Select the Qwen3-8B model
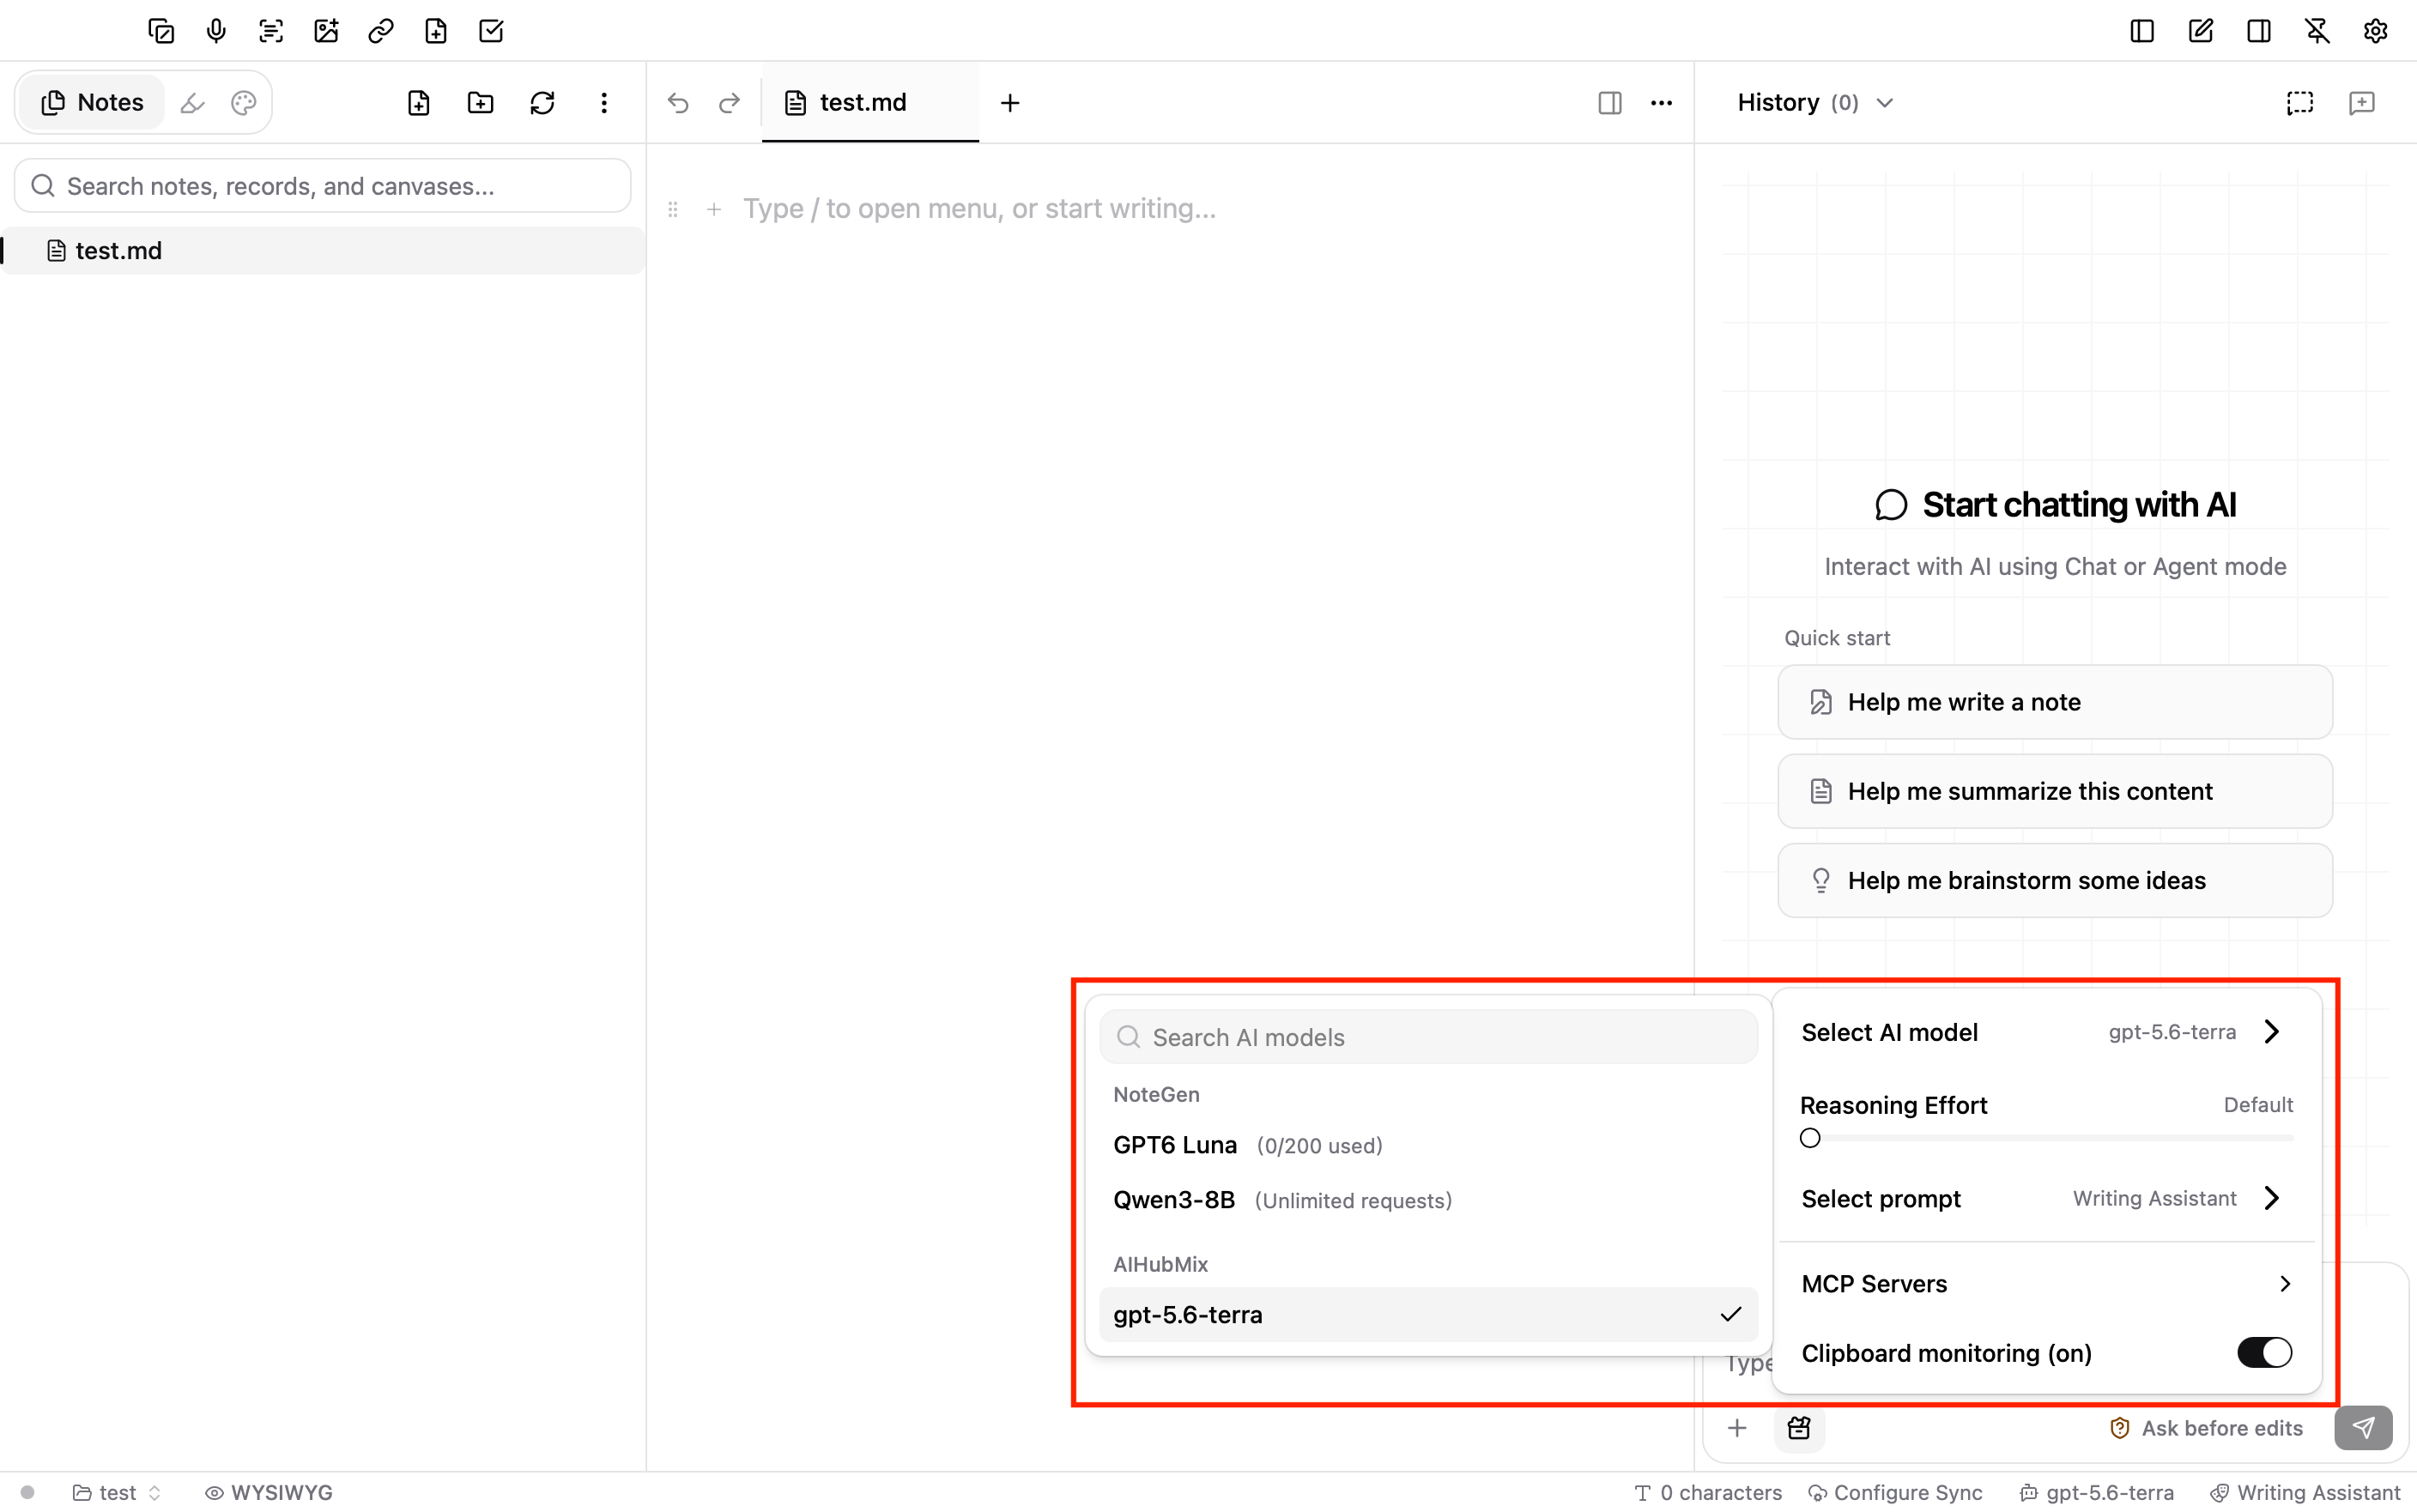This screenshot has height=1512, width=2417. (x=1428, y=1200)
